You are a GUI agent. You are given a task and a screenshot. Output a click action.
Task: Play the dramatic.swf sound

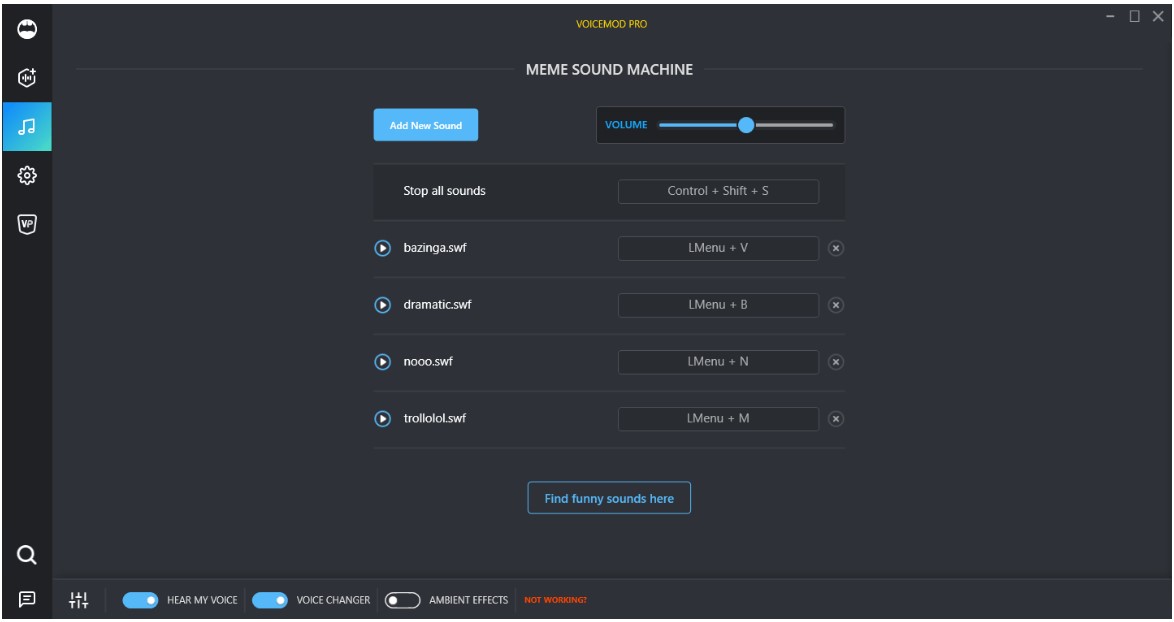point(383,305)
